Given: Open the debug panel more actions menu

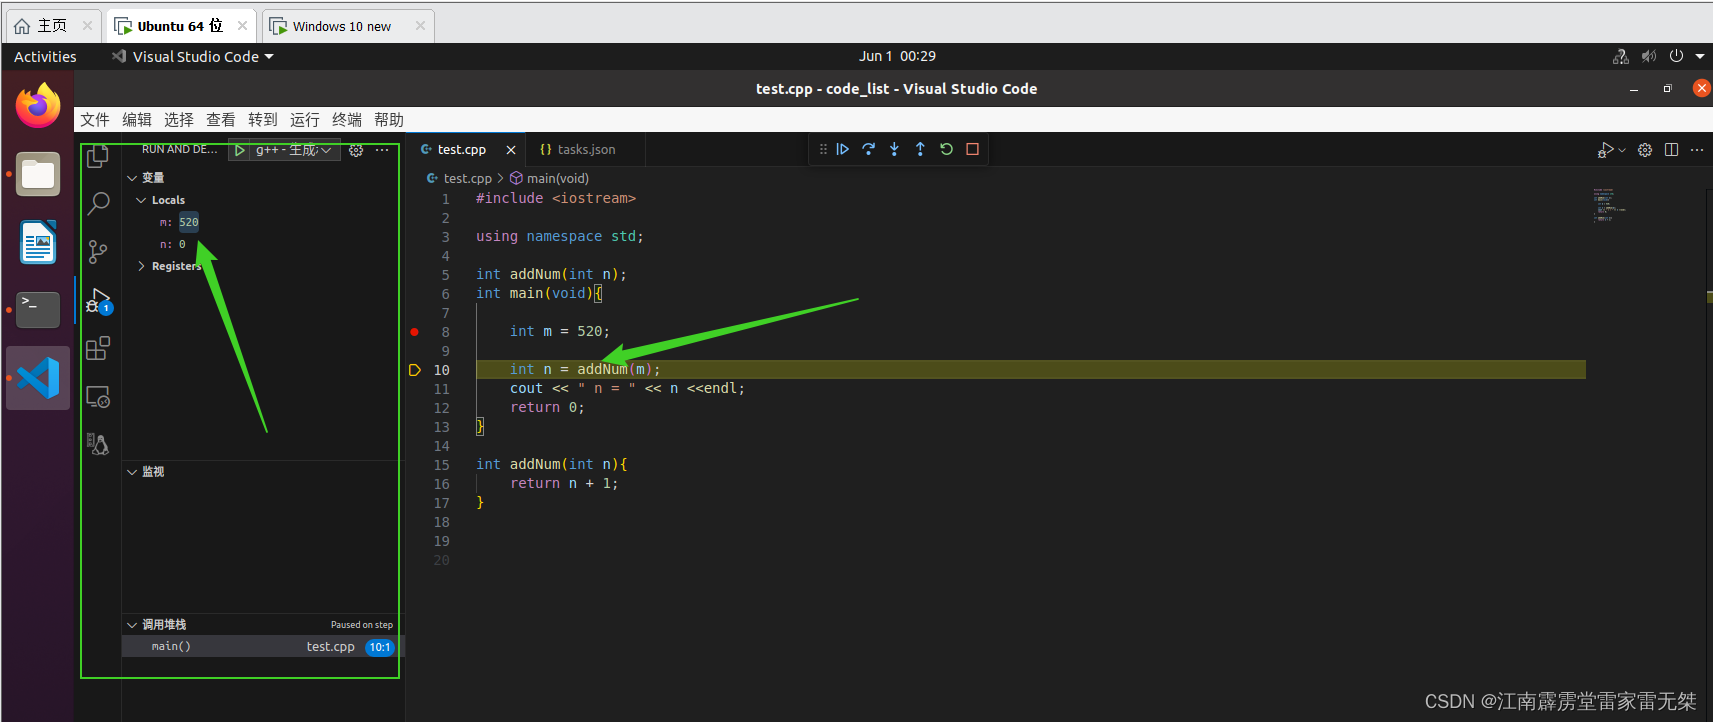Looking at the screenshot, I should click(x=382, y=150).
